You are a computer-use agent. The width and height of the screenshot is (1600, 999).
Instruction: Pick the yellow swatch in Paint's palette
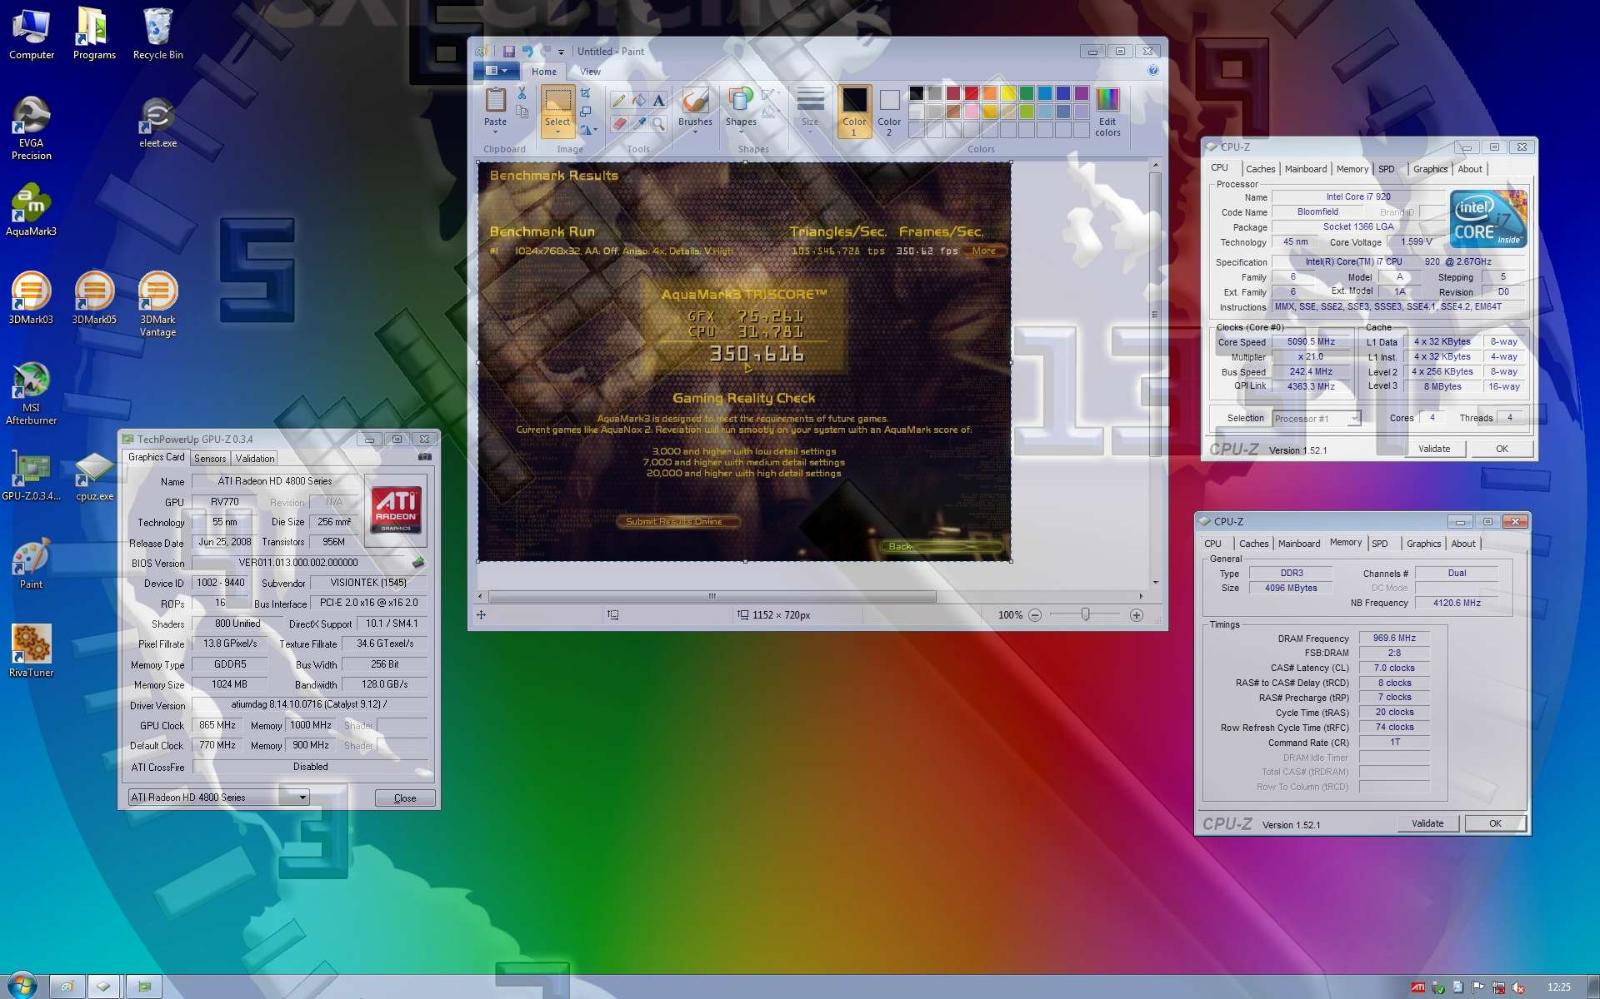(x=1008, y=93)
